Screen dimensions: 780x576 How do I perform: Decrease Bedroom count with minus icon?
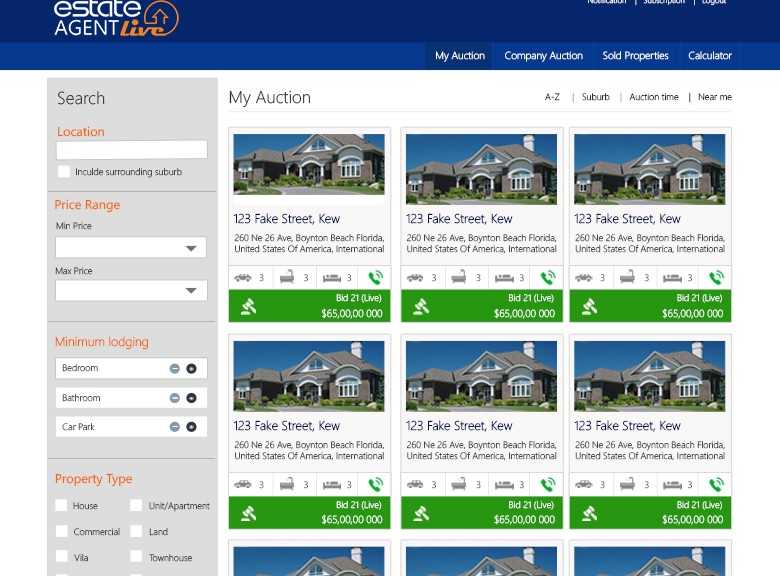coord(175,369)
